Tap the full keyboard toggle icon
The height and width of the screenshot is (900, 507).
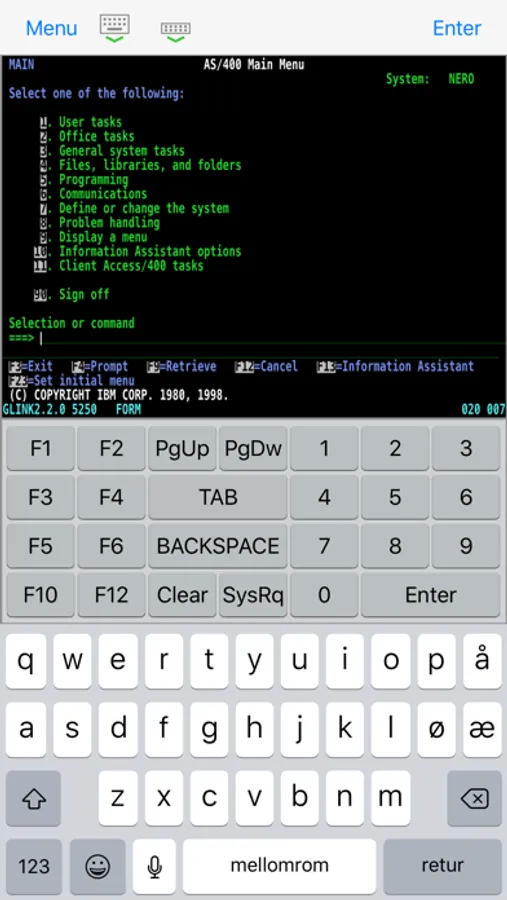(115, 28)
